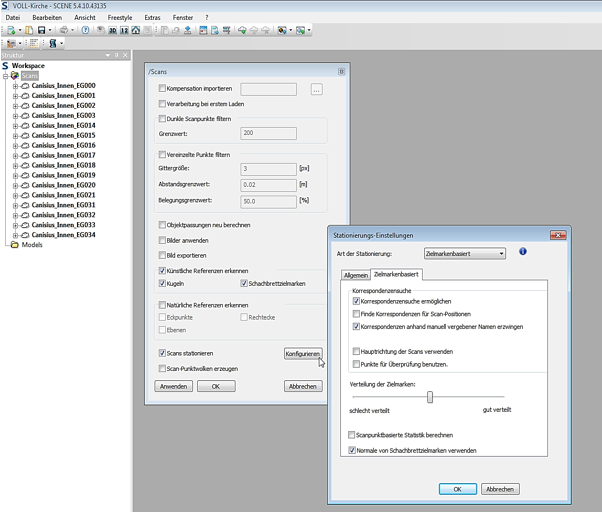This screenshot has height=512, width=602.
Task: Click the pin icon in /Scans title bar
Action: click(x=341, y=71)
